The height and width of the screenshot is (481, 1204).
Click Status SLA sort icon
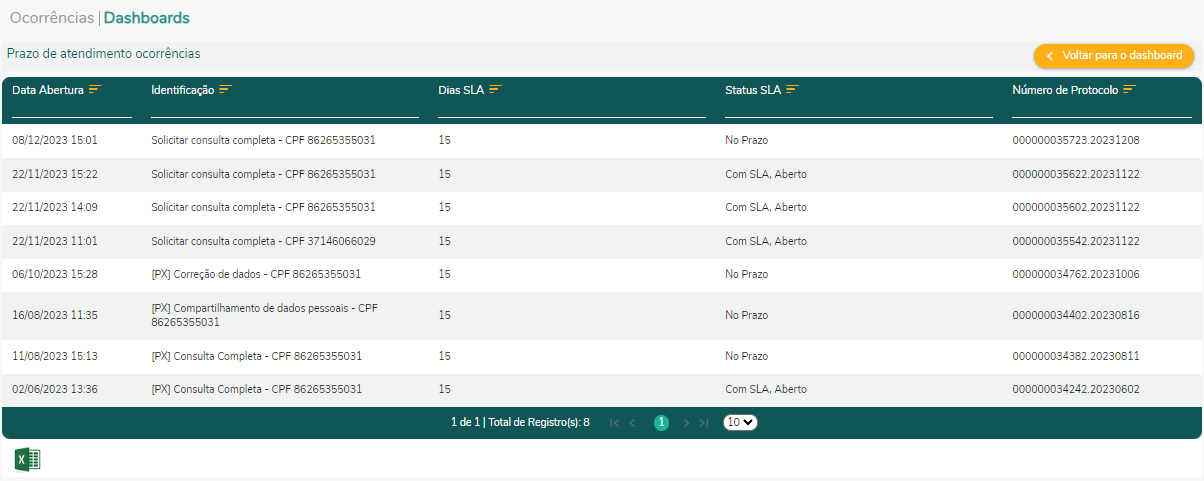click(792, 90)
